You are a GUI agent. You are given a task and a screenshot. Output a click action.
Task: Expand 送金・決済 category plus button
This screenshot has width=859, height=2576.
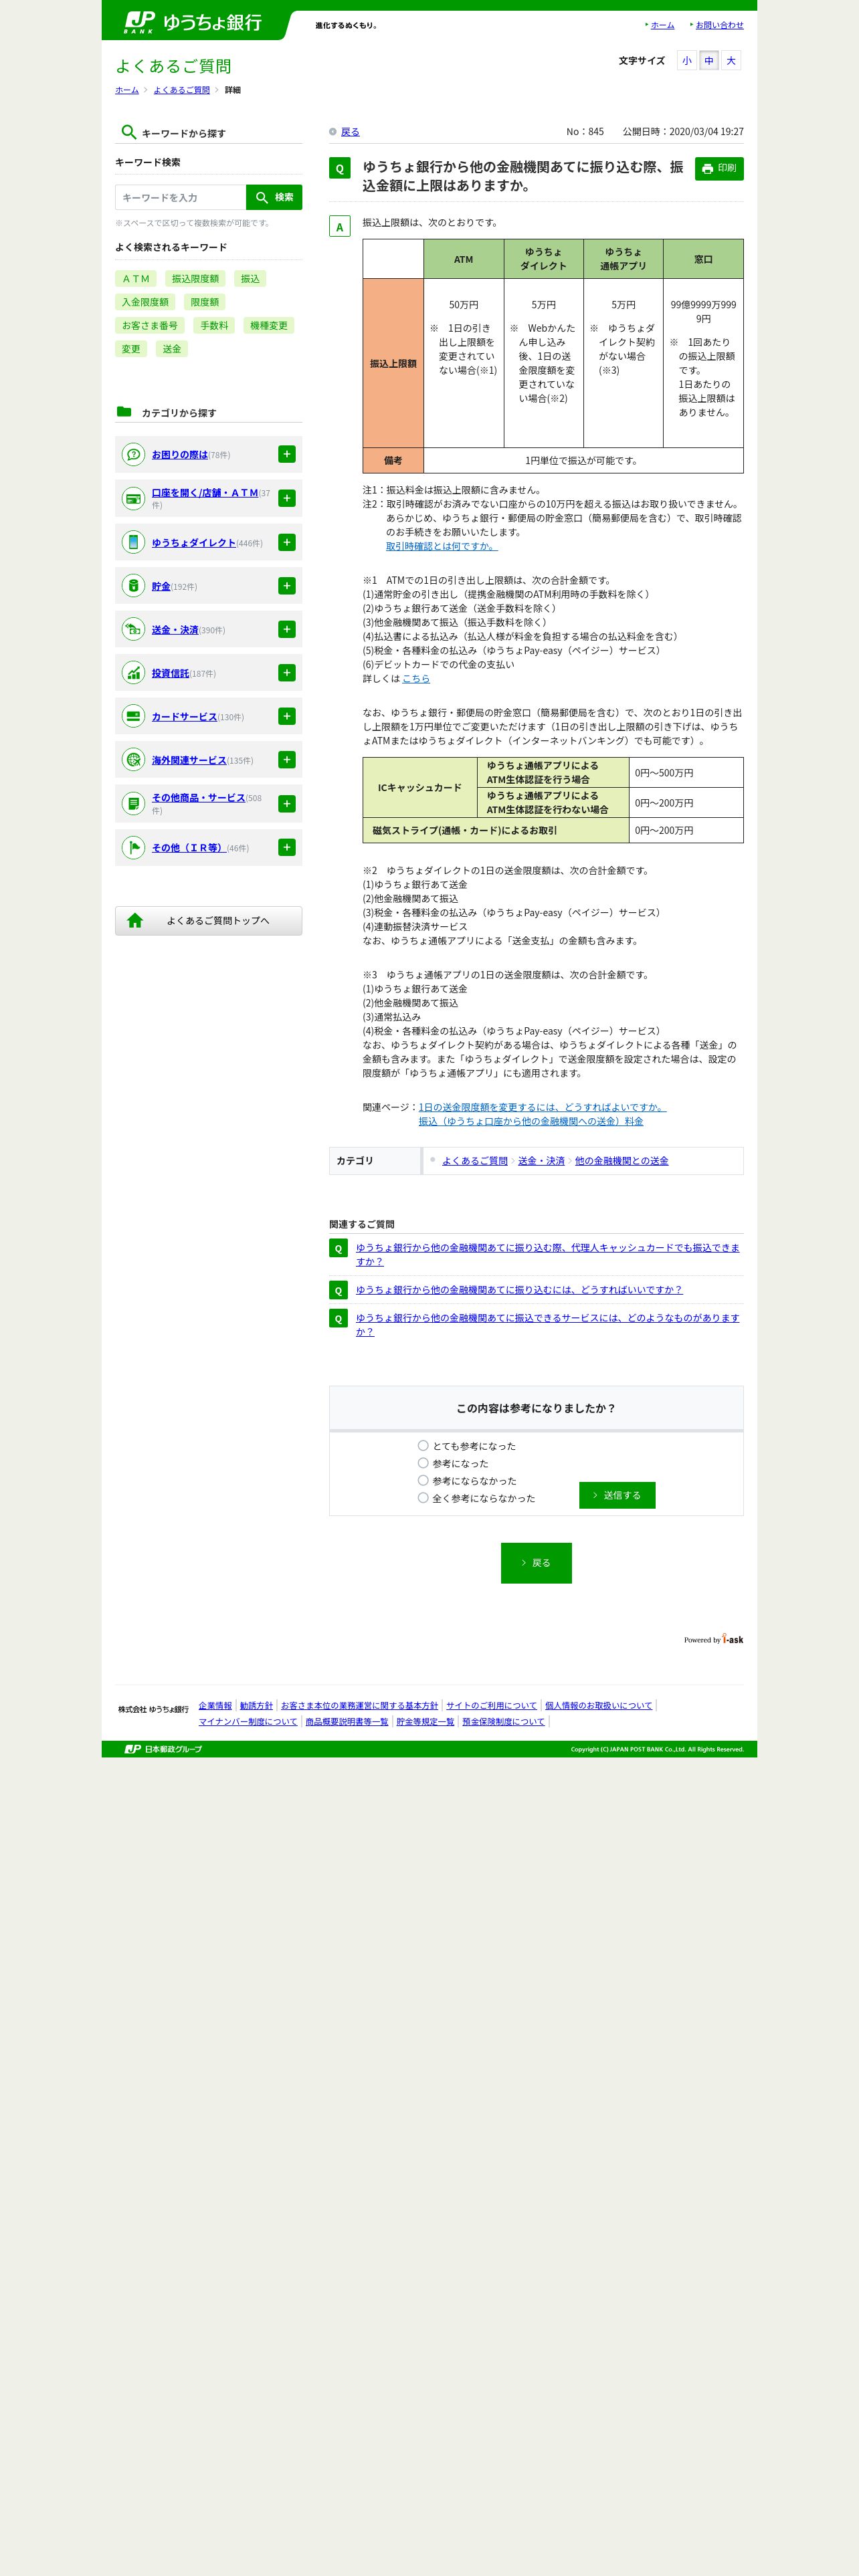[x=287, y=629]
